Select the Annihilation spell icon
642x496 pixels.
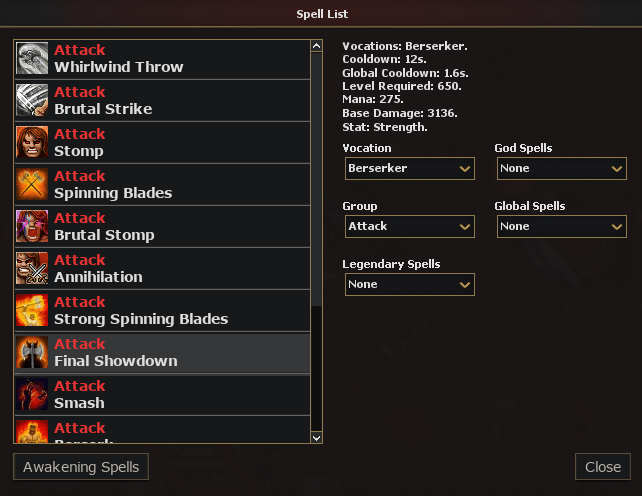[x=32, y=268]
